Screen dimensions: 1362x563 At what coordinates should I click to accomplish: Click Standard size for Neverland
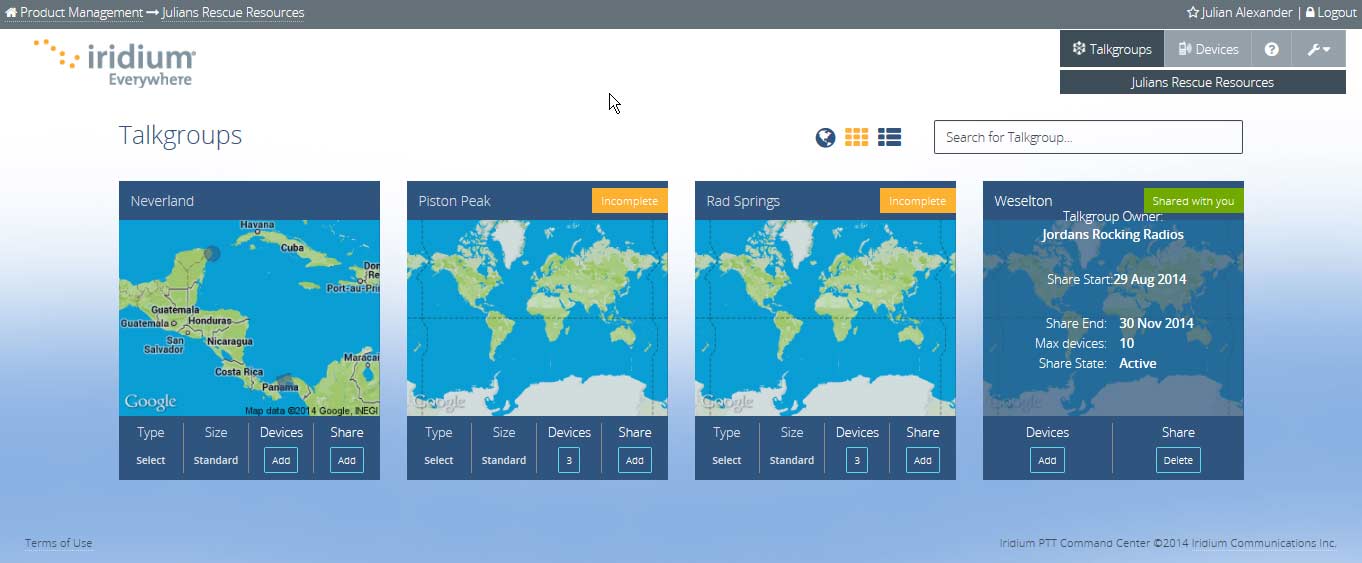coord(216,460)
